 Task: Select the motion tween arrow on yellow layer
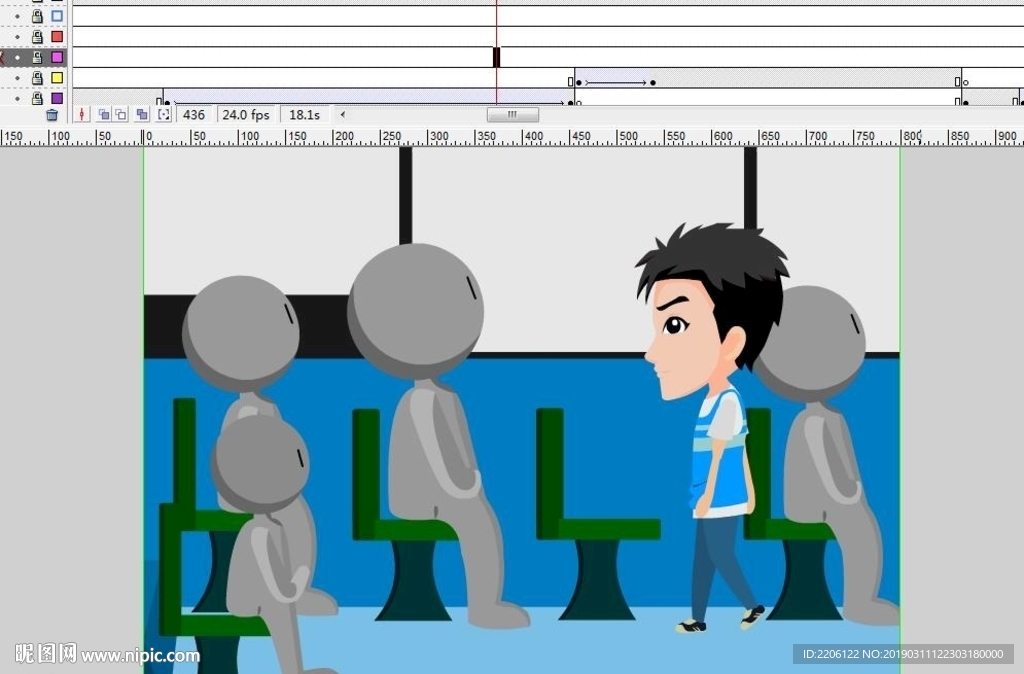[616, 82]
